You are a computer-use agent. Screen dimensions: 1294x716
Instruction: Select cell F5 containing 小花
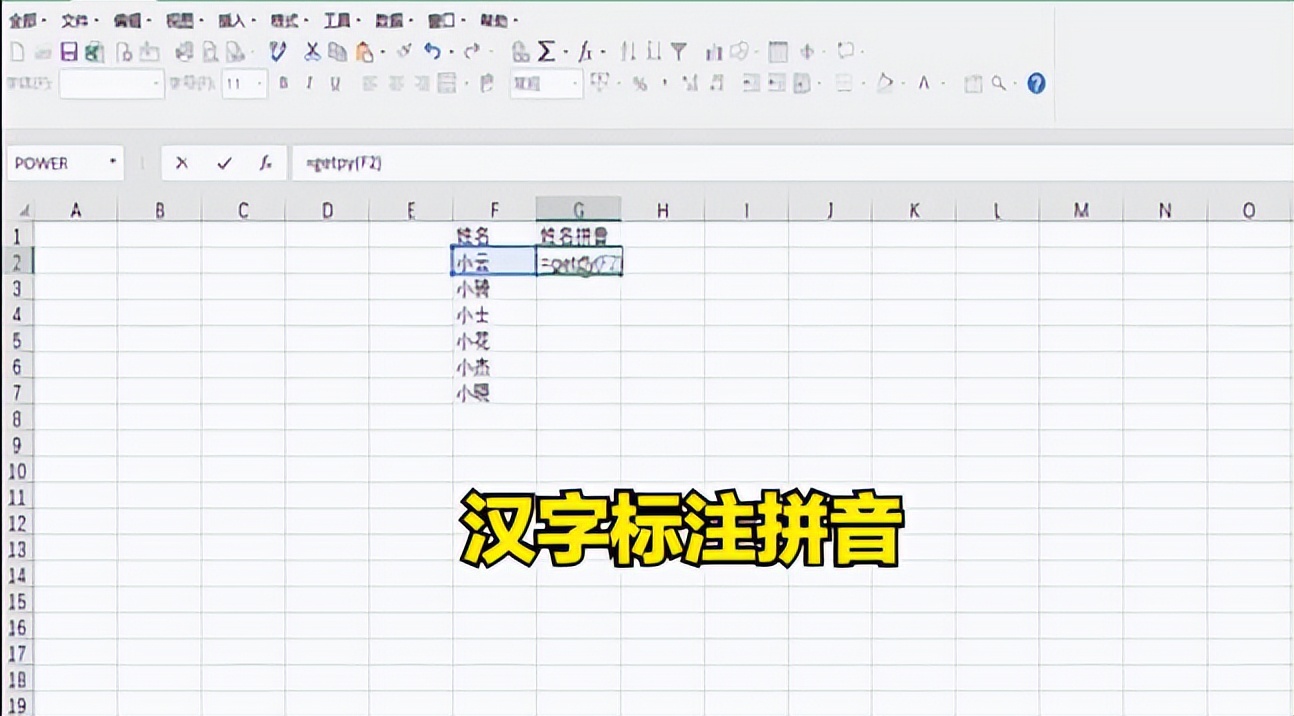[x=494, y=340]
